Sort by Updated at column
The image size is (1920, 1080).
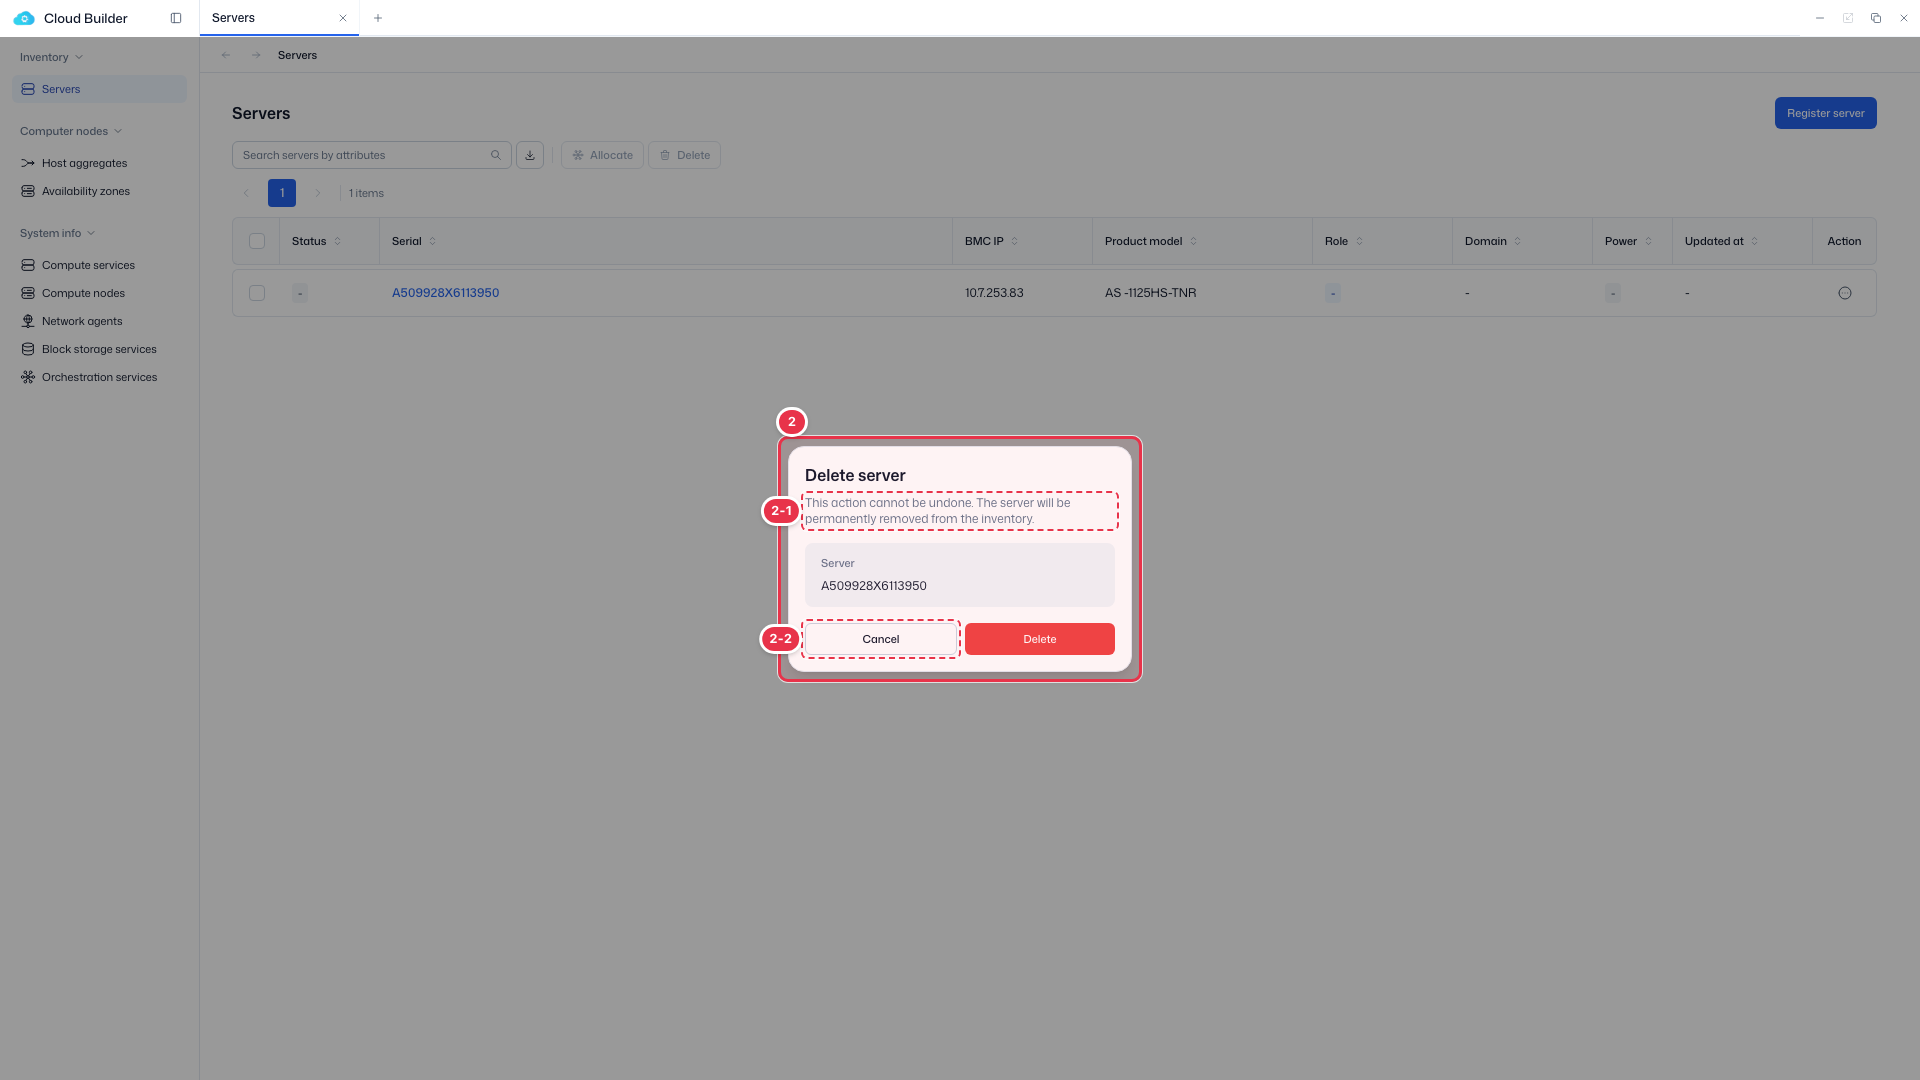coord(1754,241)
